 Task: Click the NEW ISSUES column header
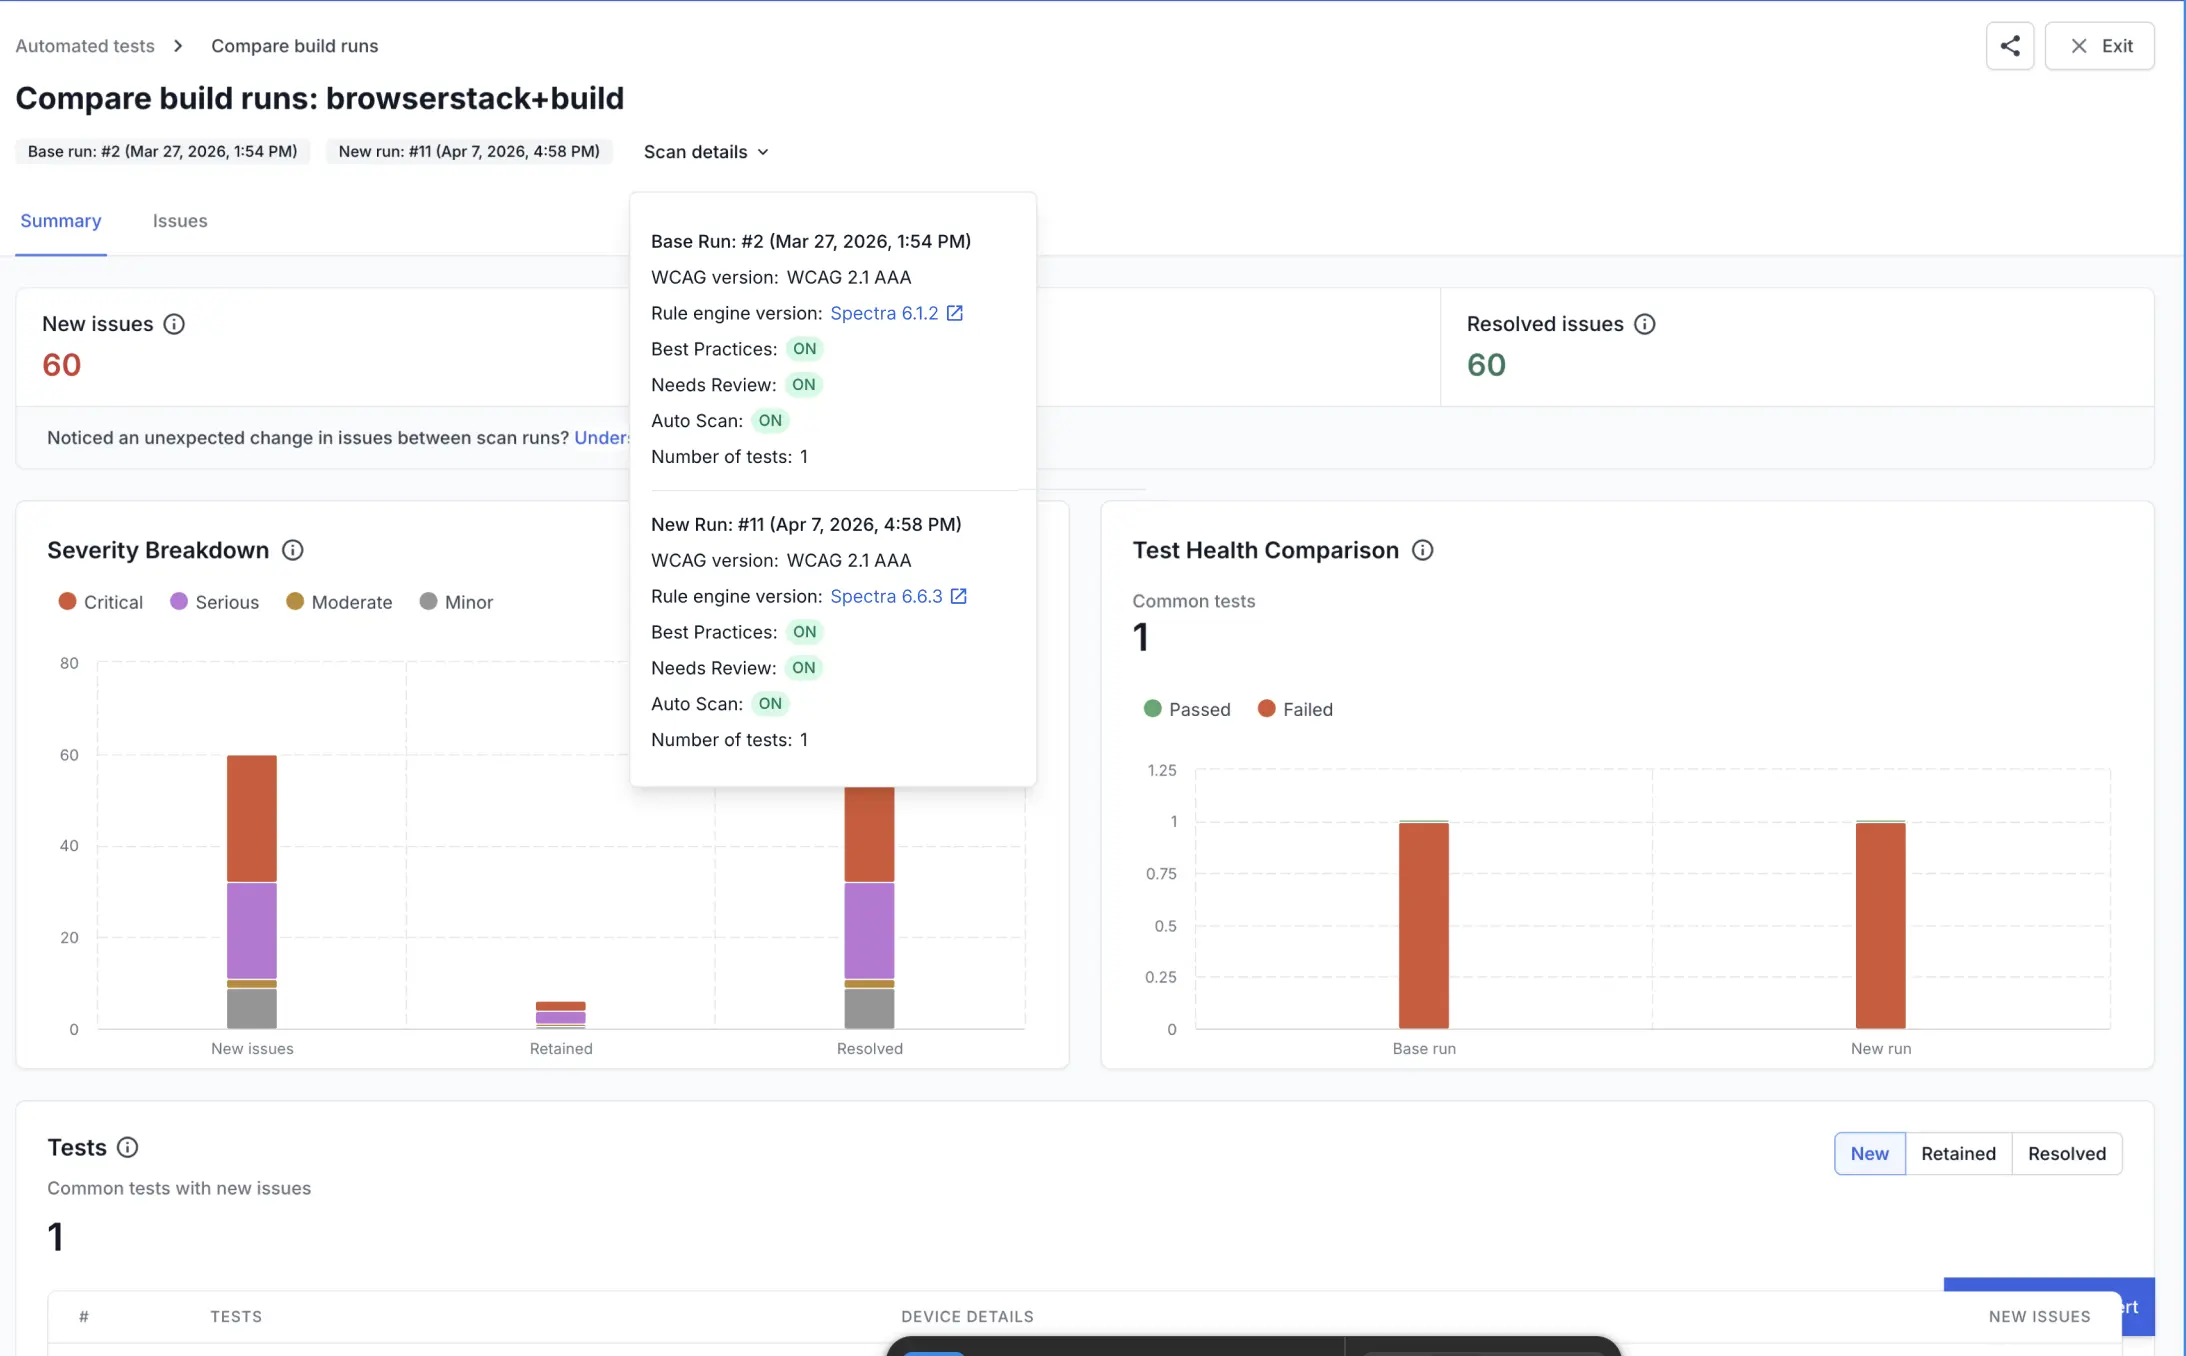2039,1317
